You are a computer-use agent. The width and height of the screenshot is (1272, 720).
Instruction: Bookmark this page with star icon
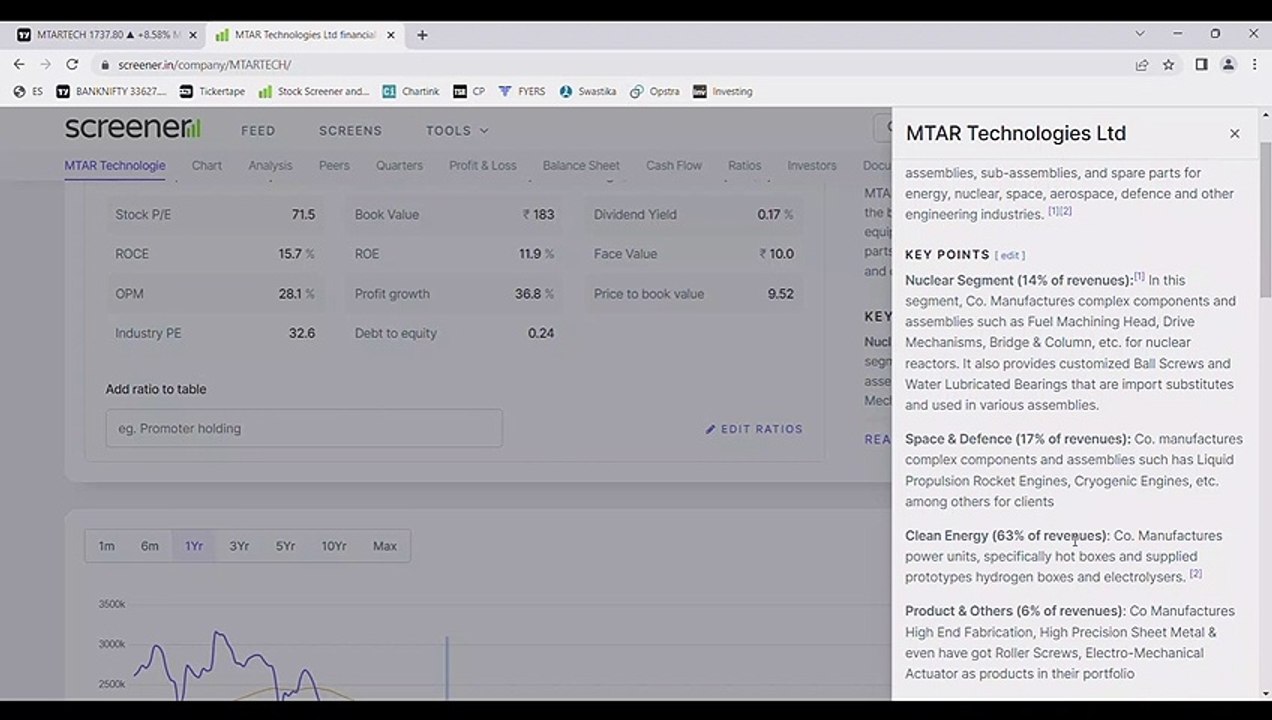[1168, 64]
